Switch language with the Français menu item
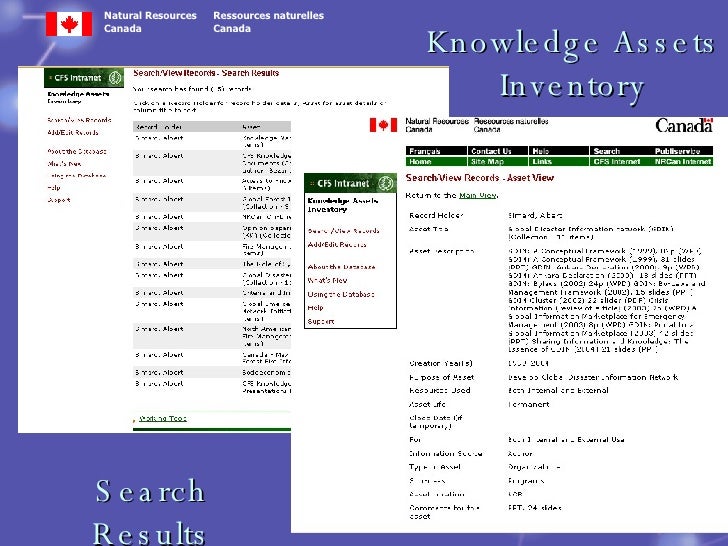 coord(436,151)
